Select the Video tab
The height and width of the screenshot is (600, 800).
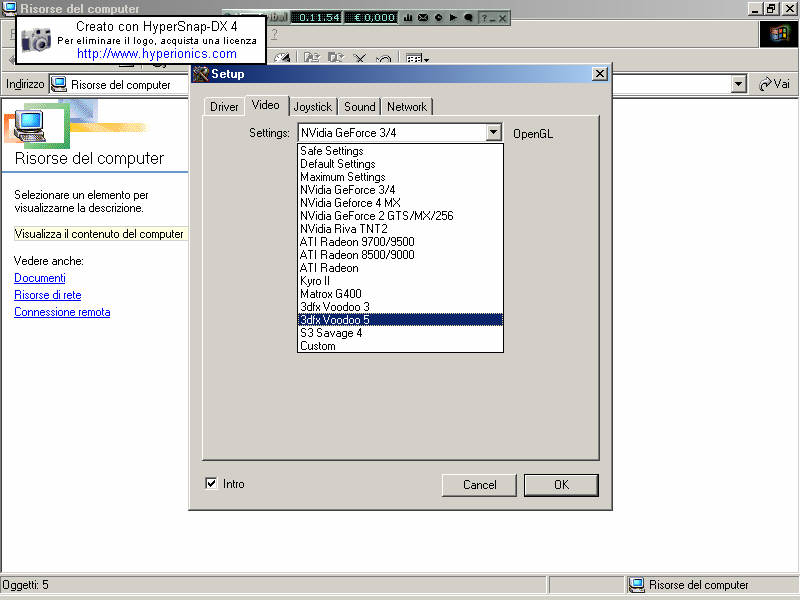pos(266,105)
